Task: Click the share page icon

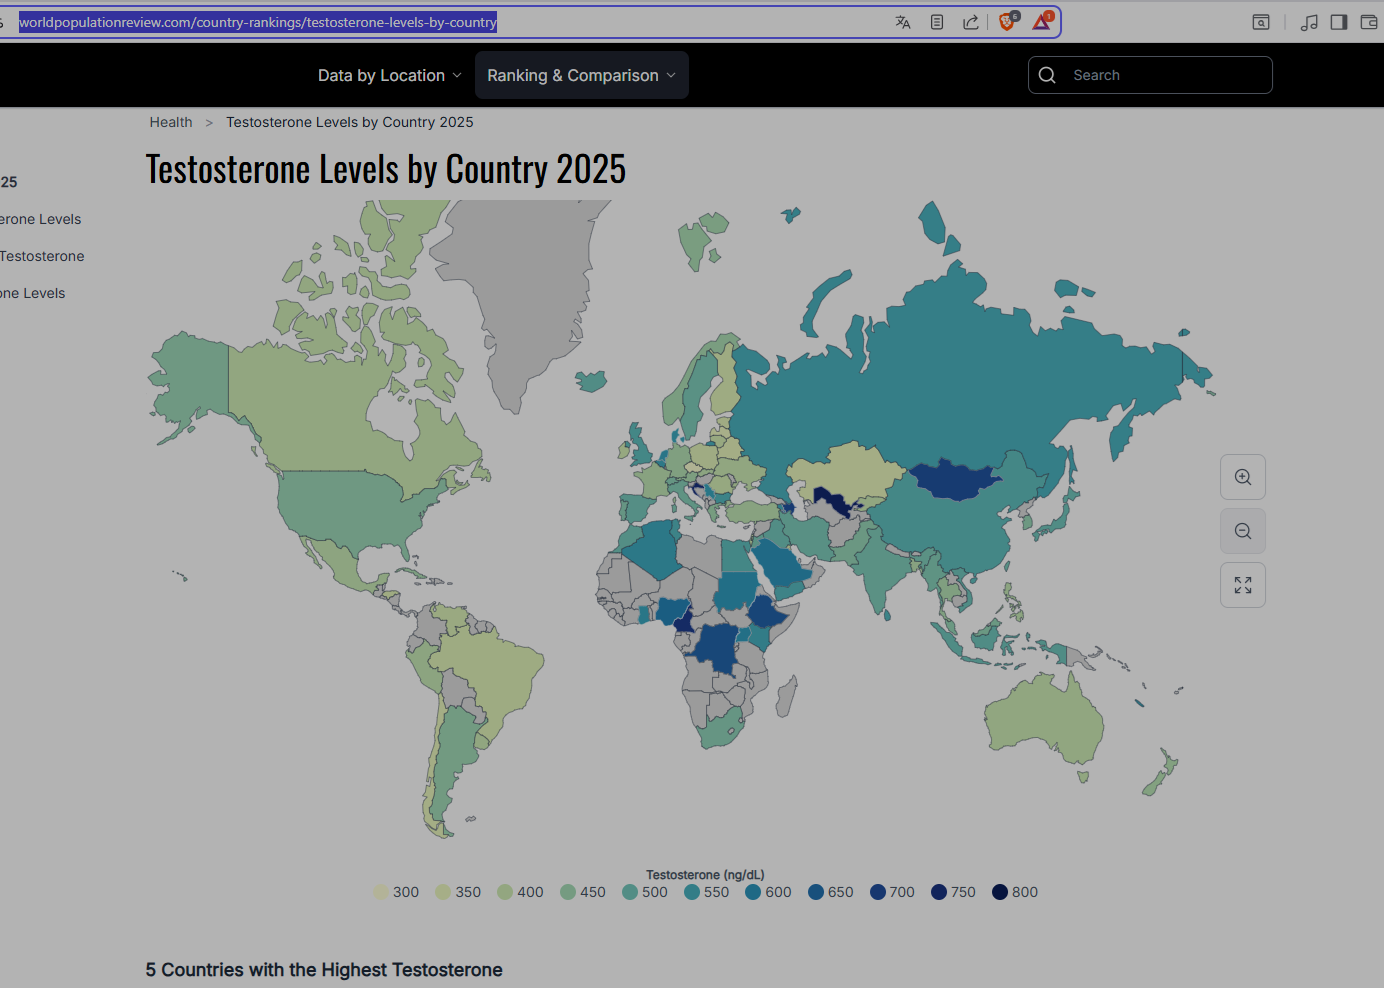Action: [971, 22]
